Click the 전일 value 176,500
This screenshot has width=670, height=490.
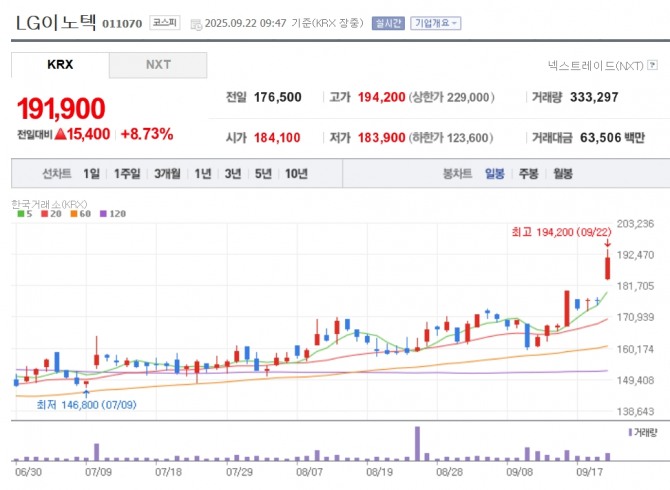[x=278, y=97]
